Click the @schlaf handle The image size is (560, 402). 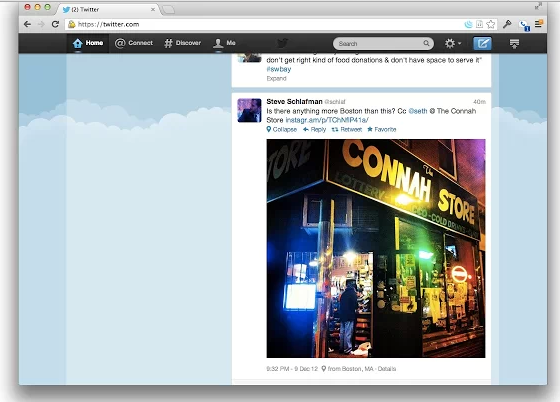click(x=335, y=102)
